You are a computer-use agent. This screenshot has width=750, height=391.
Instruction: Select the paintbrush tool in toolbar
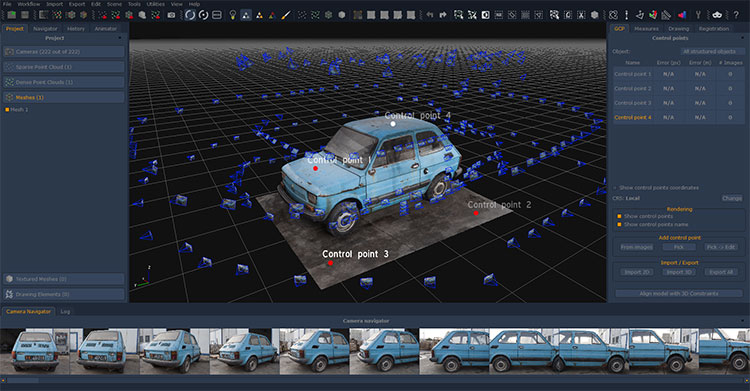click(286, 15)
